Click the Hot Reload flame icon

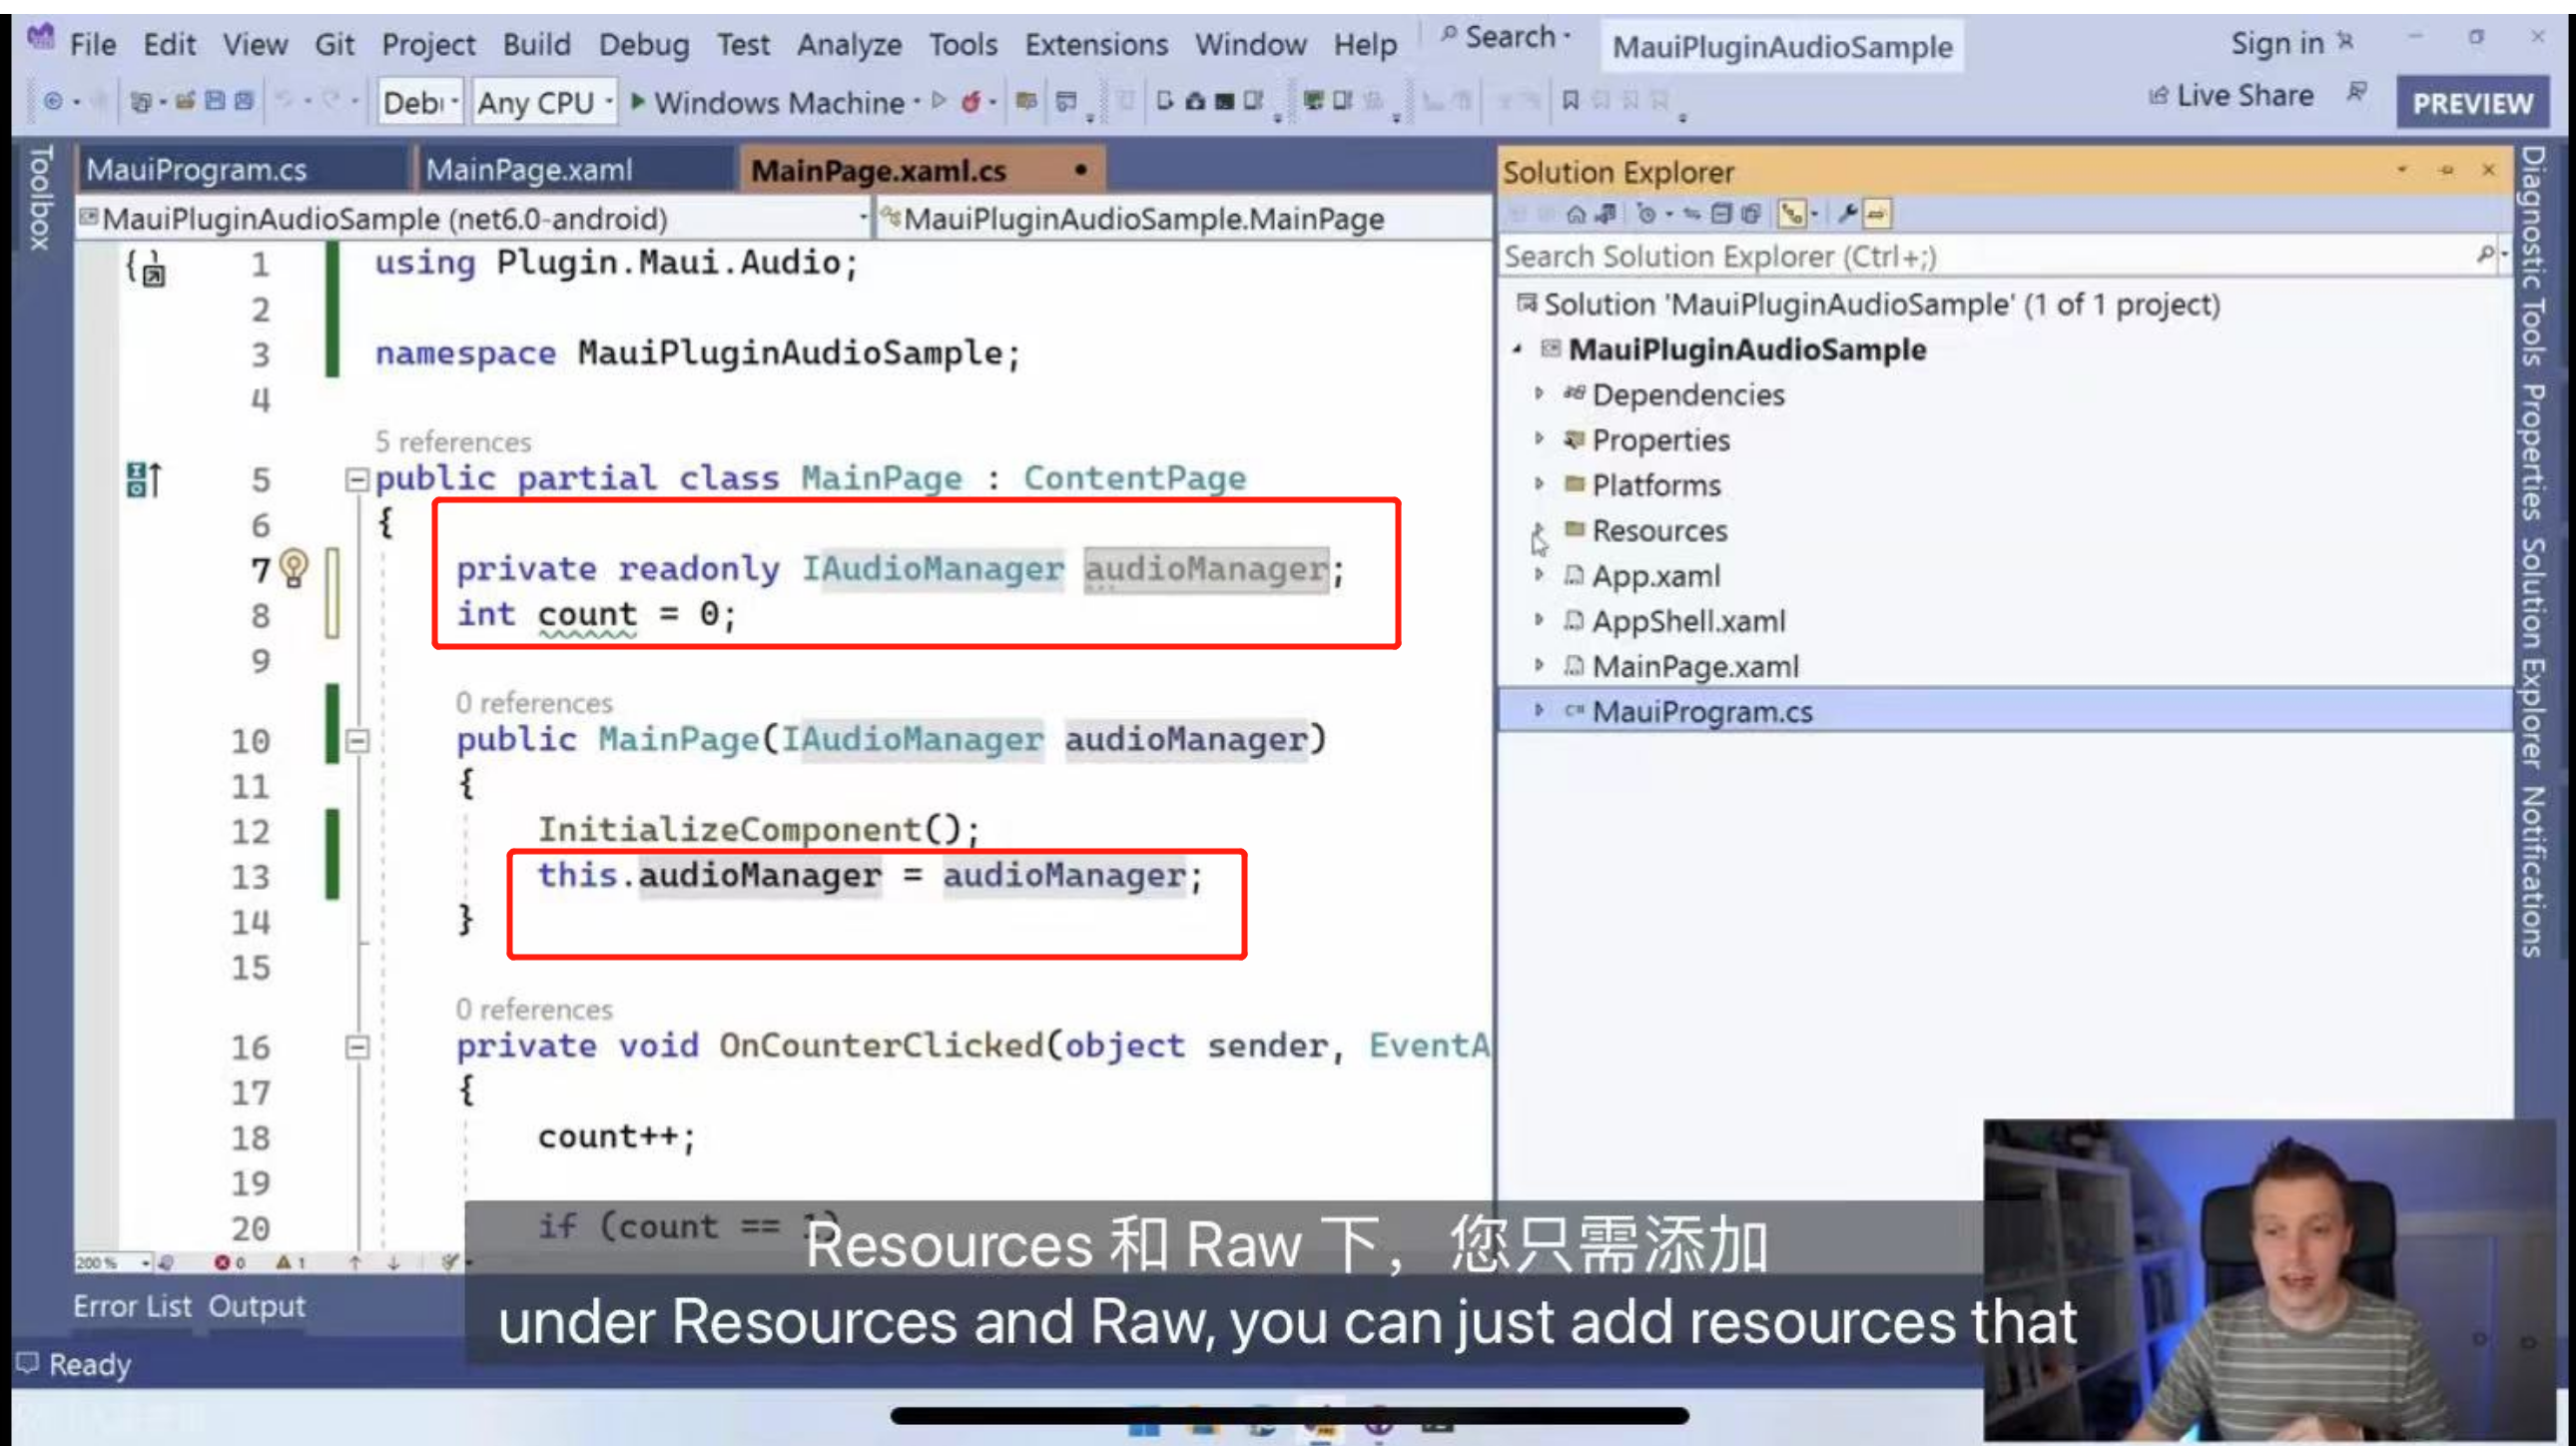[x=970, y=101]
